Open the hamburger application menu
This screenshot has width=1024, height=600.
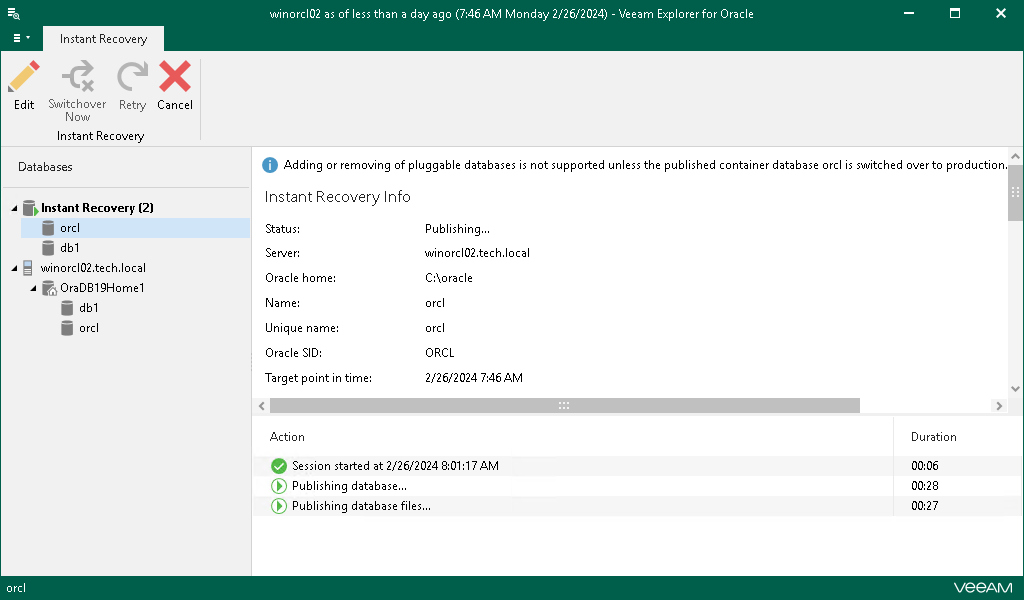(x=20, y=38)
